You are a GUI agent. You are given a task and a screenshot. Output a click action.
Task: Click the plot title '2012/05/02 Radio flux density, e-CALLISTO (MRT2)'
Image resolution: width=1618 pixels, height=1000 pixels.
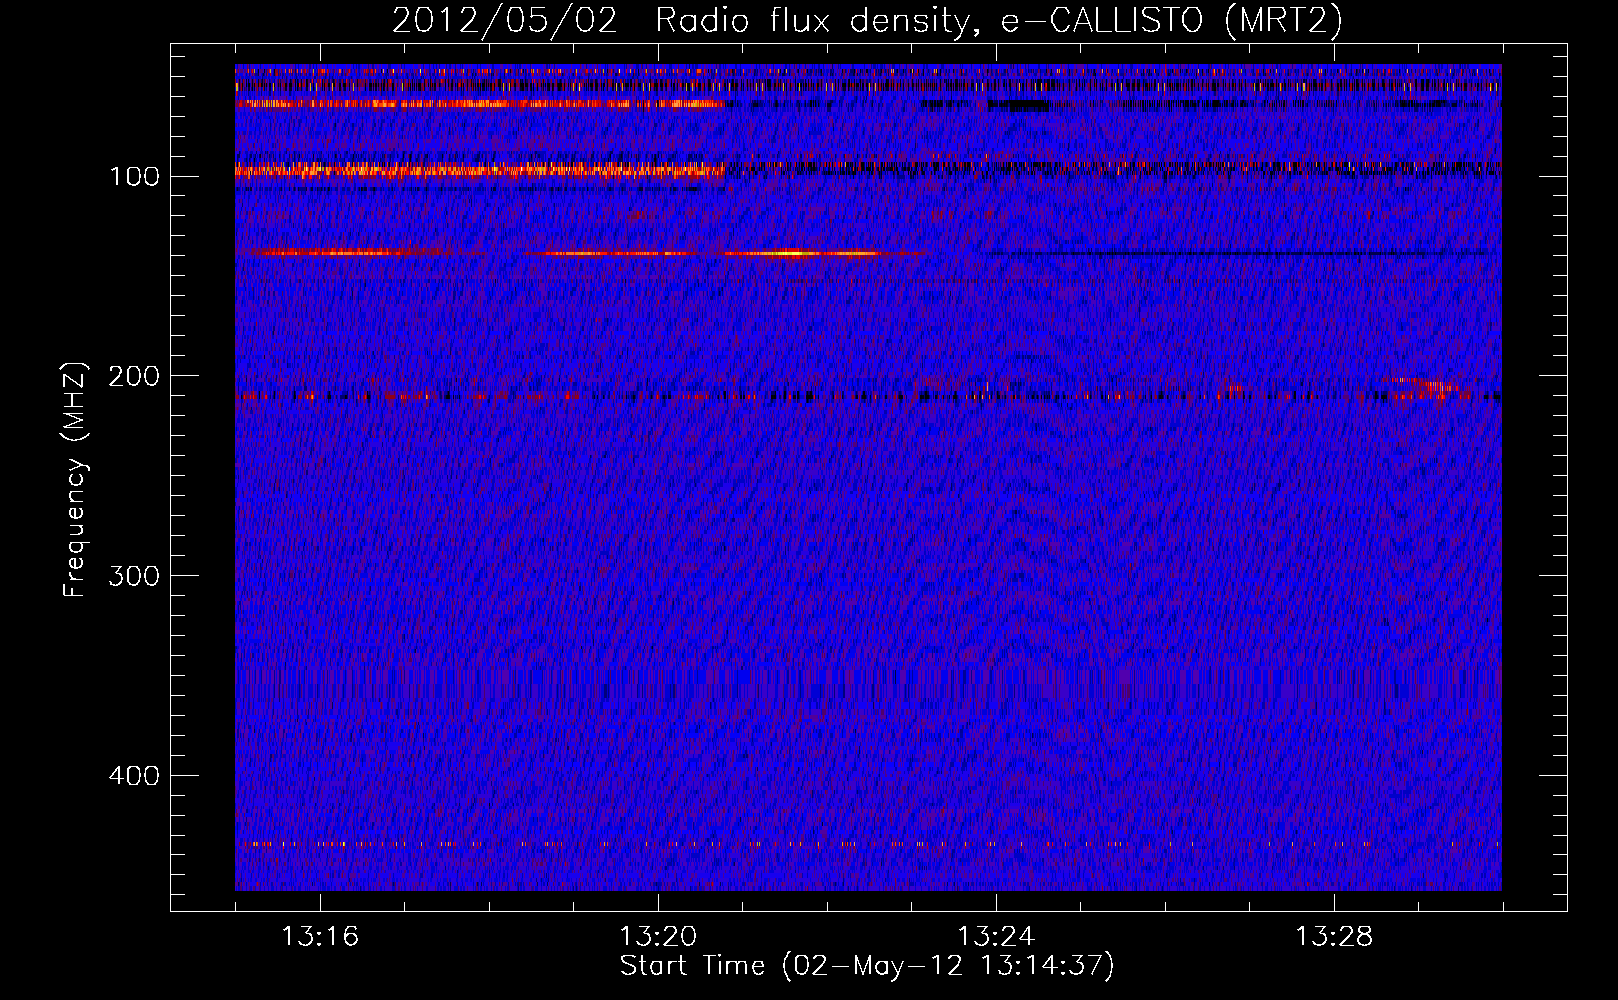[x=867, y=20]
